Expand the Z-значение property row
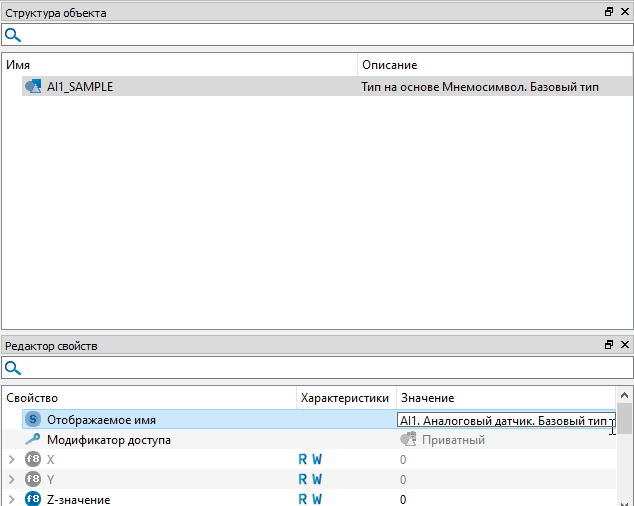 click(11, 499)
